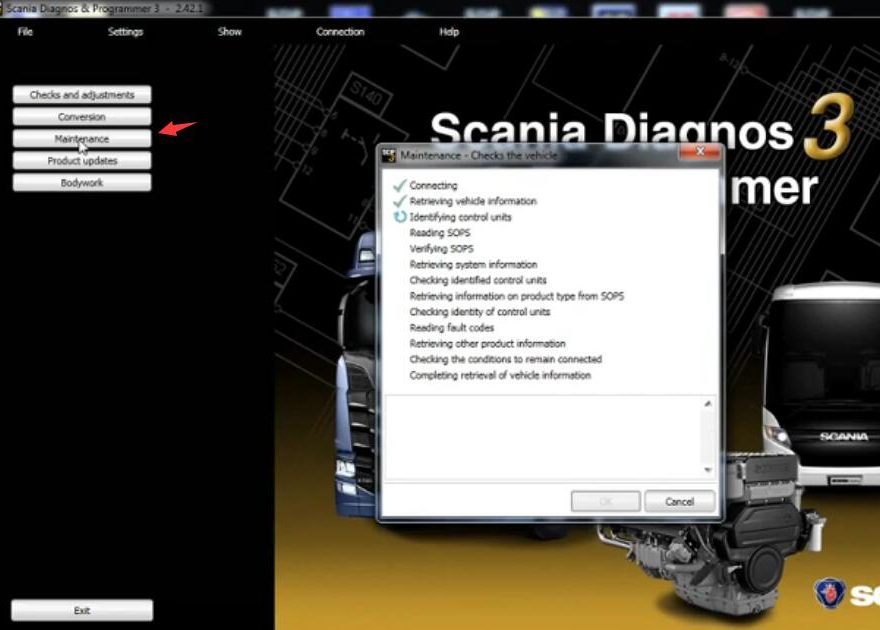Click the 'Verifying SOPS' step
880x630 pixels.
coord(441,249)
